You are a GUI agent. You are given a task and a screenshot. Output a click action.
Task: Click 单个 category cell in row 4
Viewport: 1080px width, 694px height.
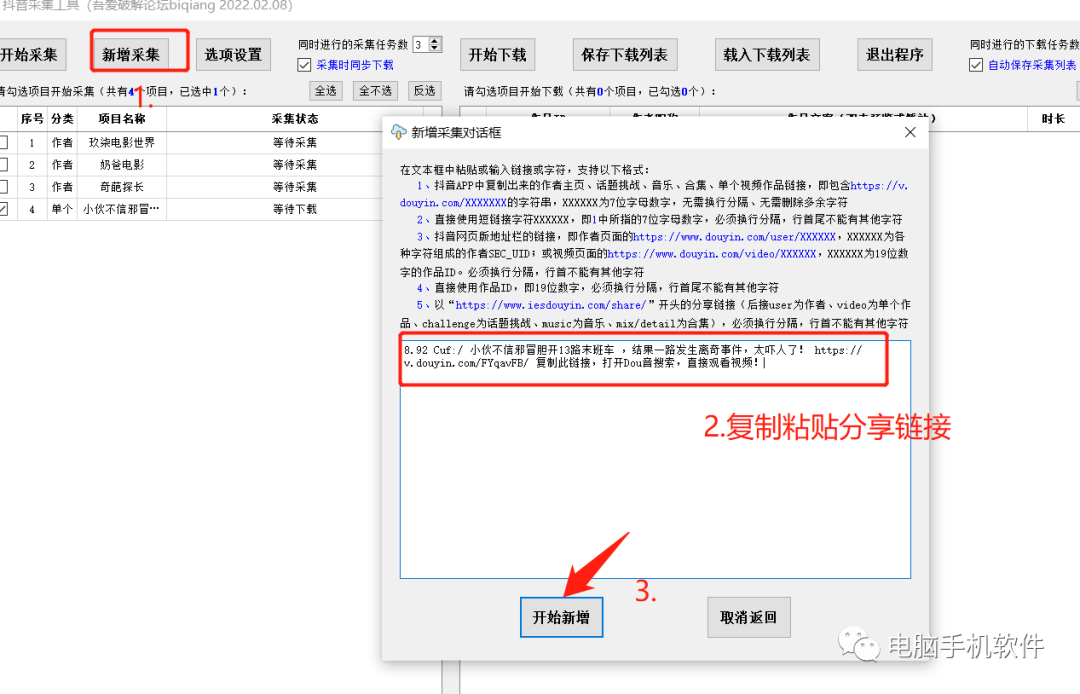pyautogui.click(x=62, y=209)
